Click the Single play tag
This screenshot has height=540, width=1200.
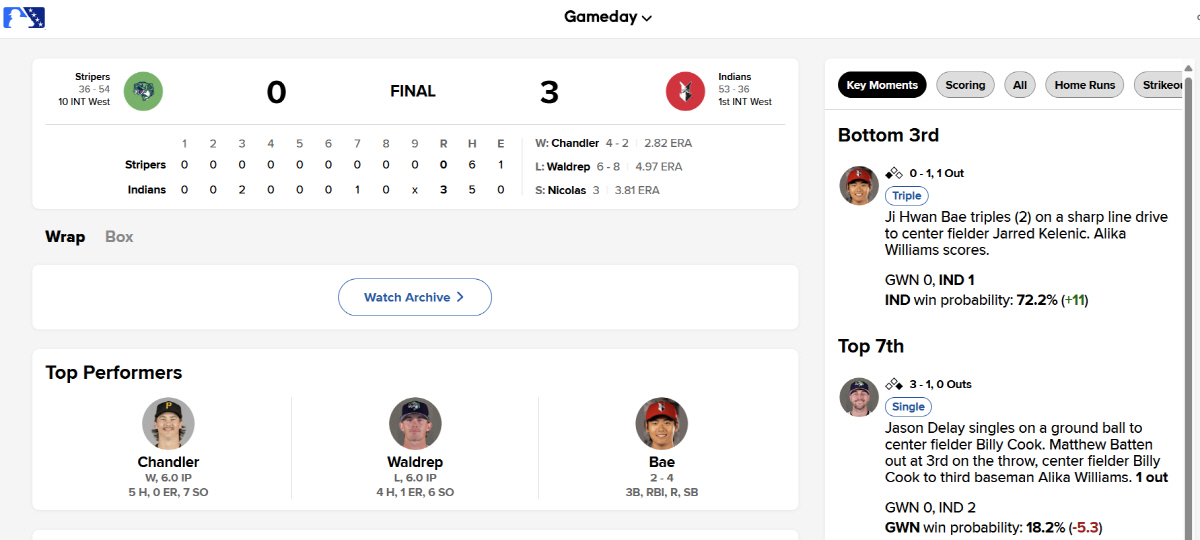[909, 407]
